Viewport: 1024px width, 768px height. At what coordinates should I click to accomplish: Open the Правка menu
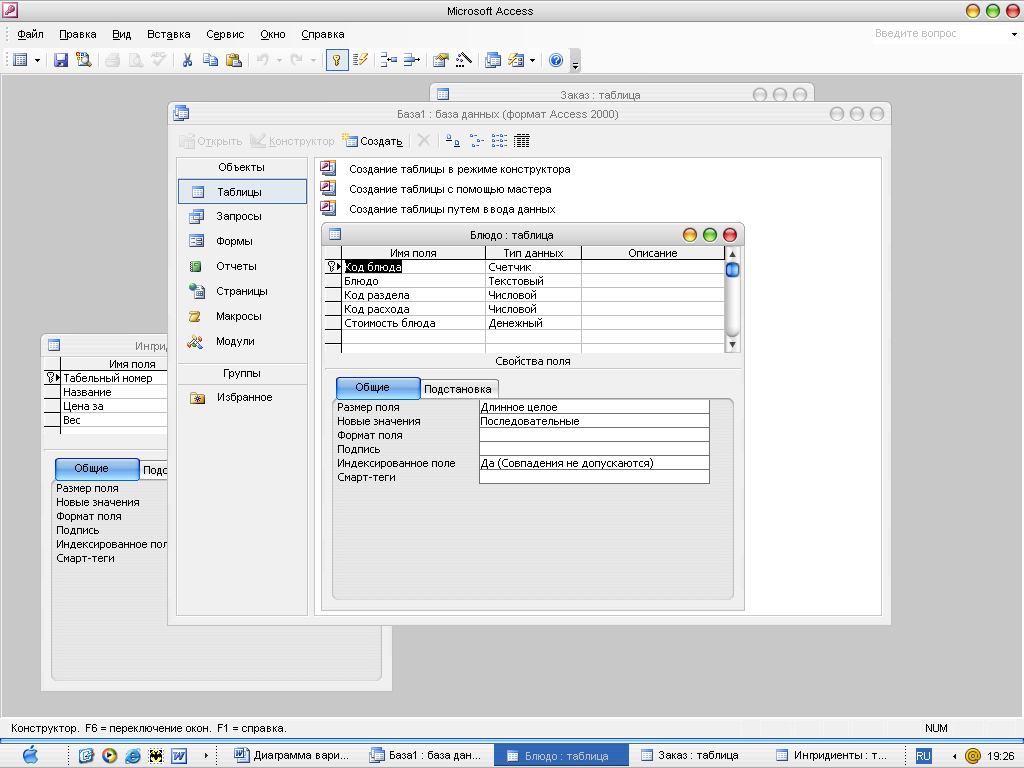pos(78,34)
